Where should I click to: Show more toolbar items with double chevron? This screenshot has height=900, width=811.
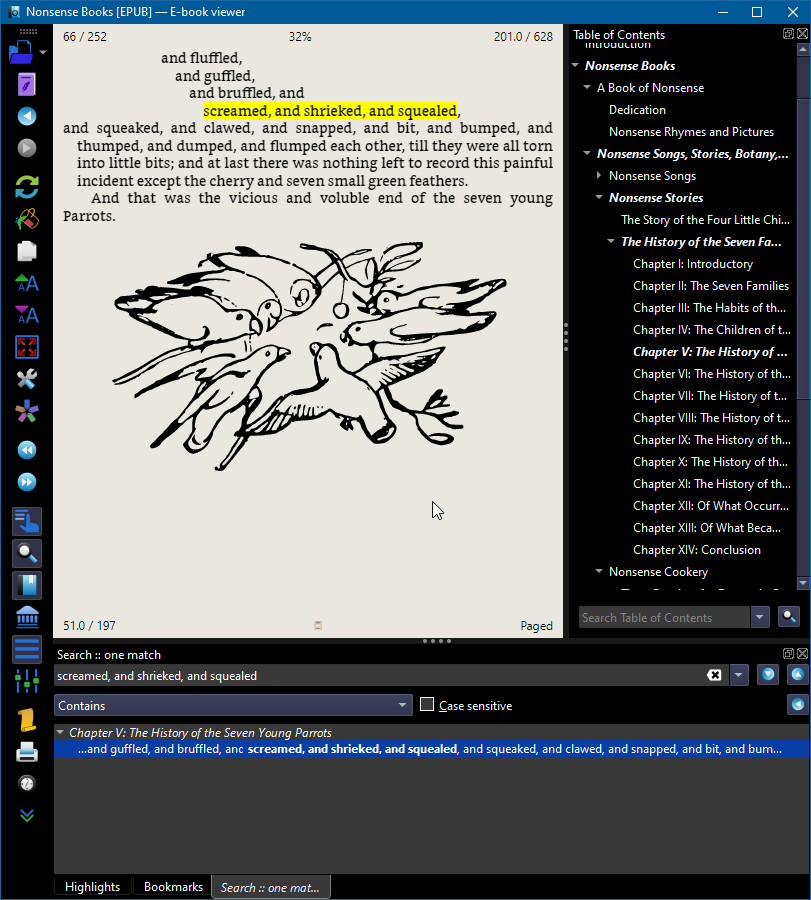[26, 816]
